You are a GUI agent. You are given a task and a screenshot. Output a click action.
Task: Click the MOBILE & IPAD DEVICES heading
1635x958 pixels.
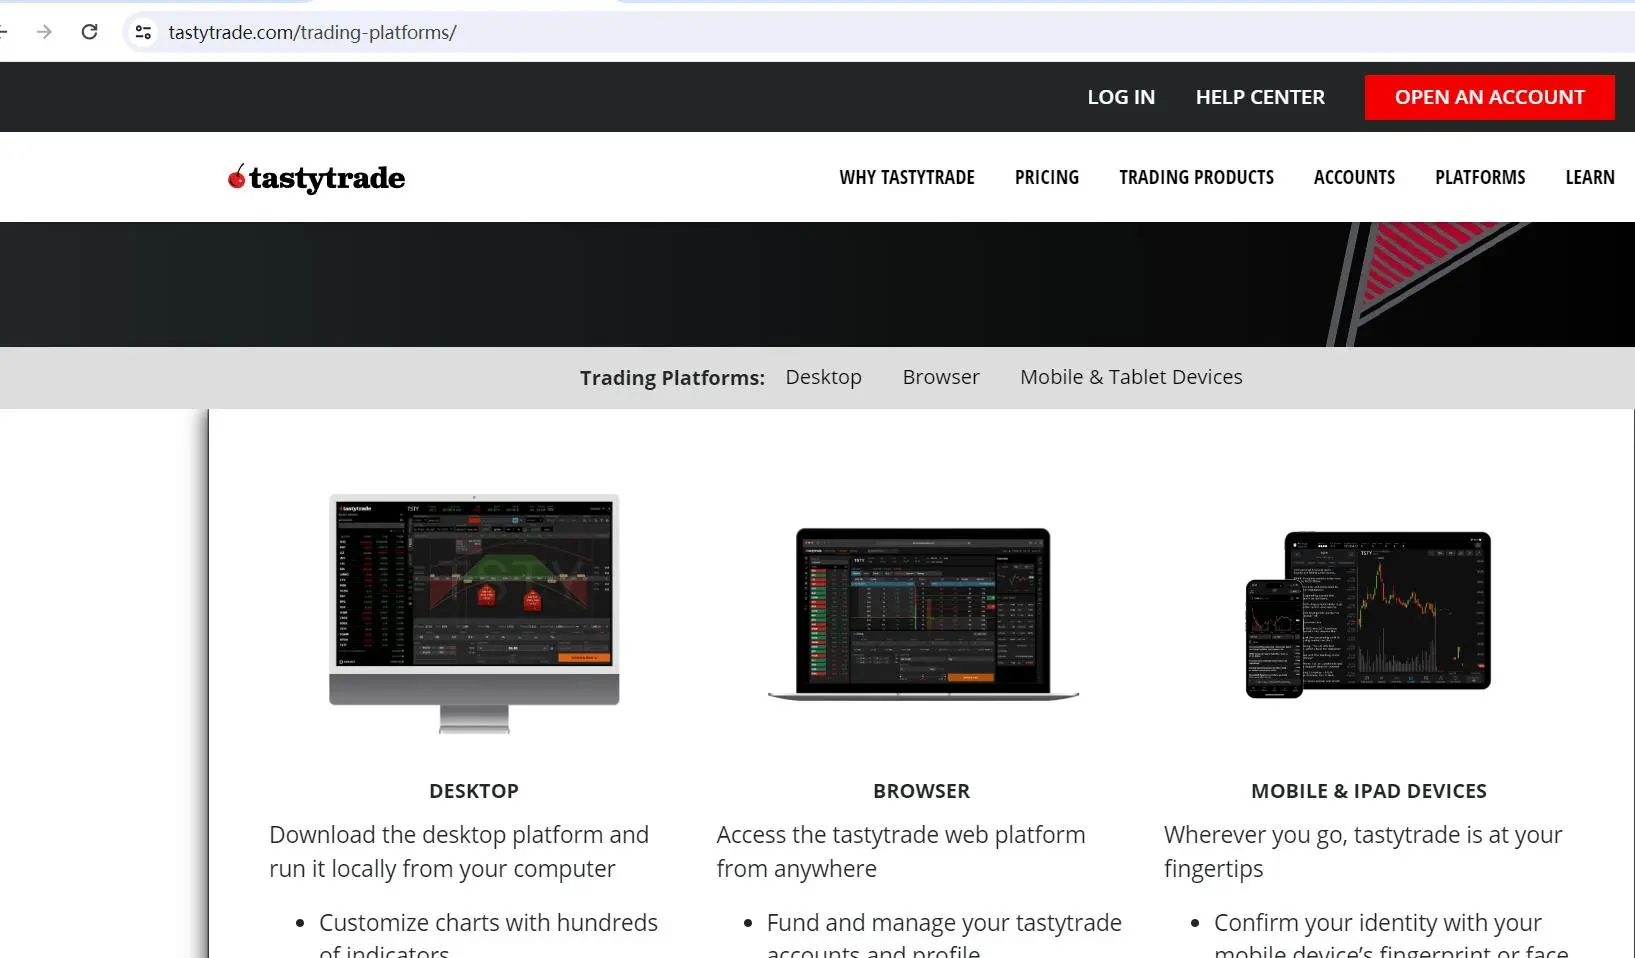pos(1369,791)
